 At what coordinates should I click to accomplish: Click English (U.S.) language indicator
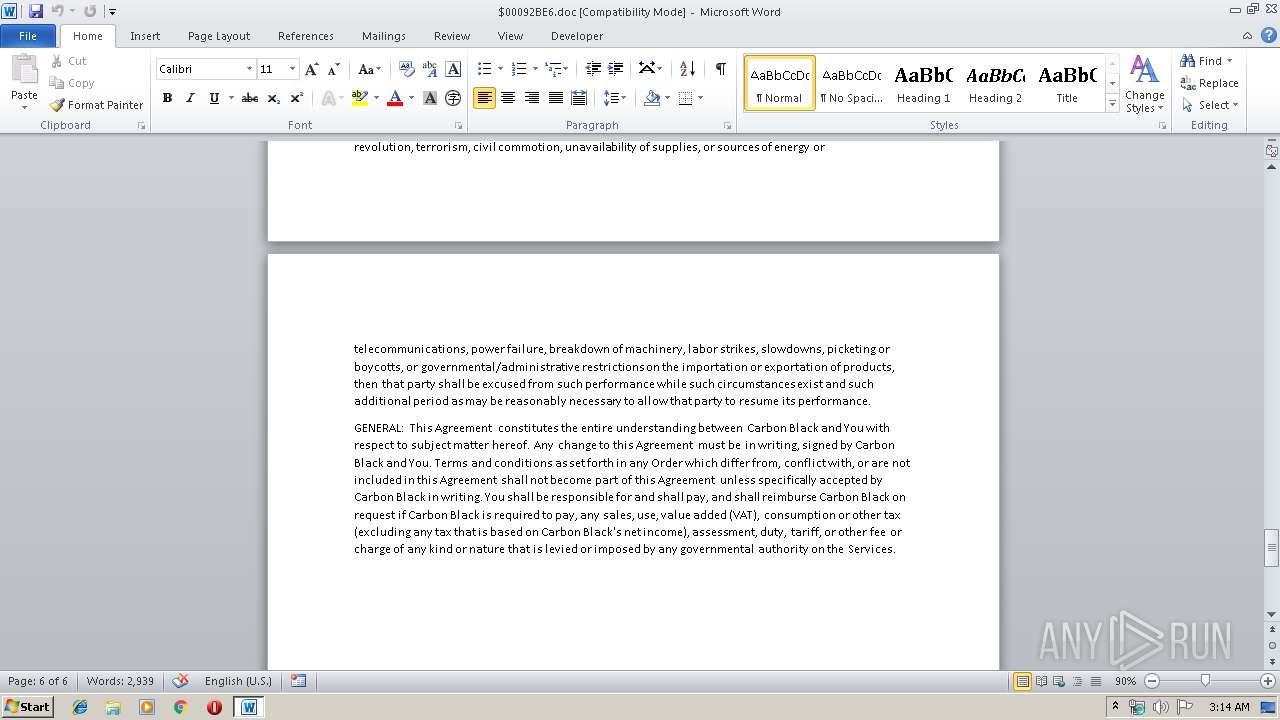coord(238,681)
